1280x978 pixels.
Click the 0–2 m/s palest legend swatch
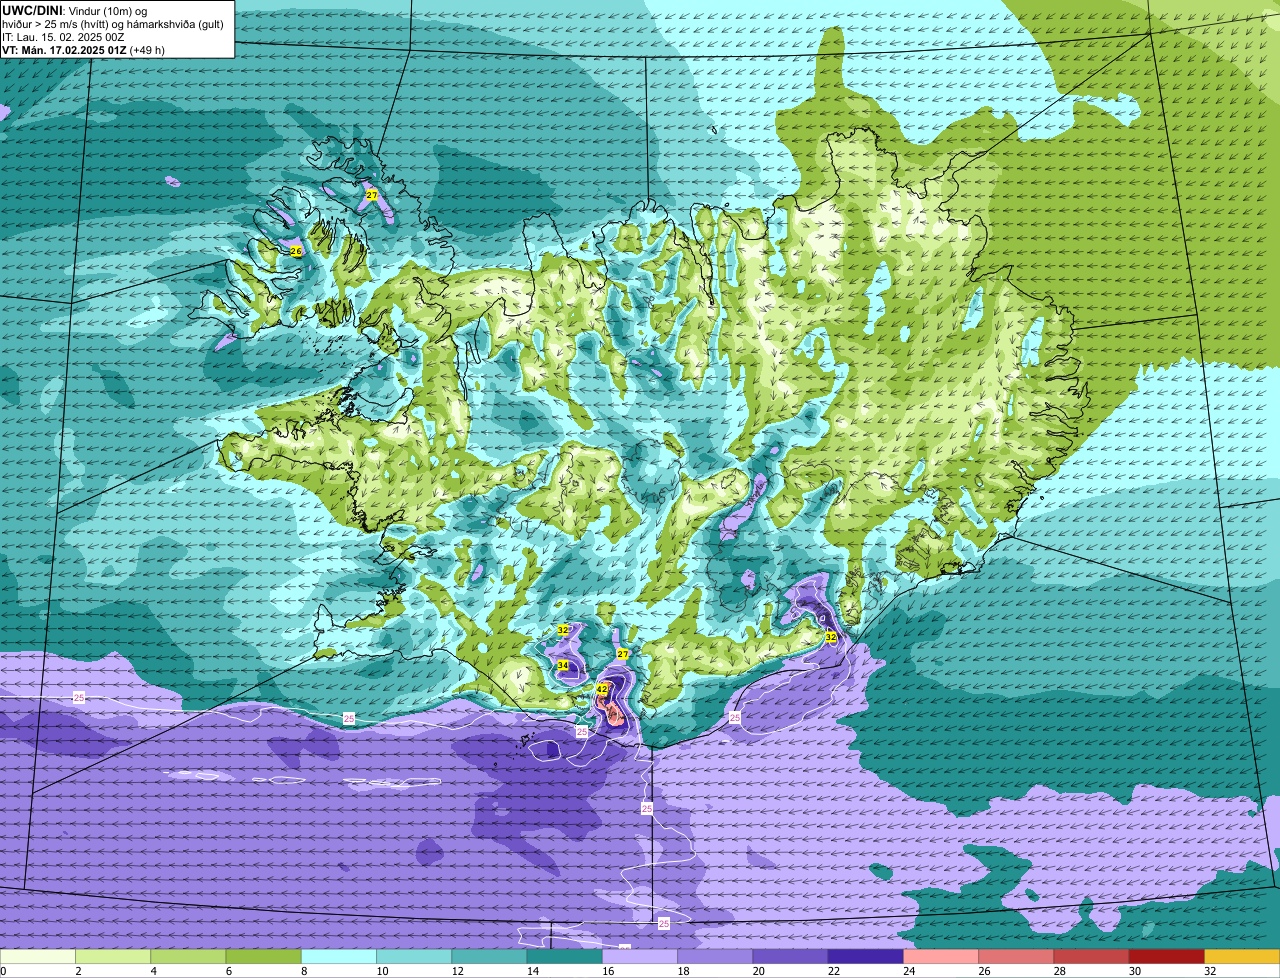pos(37,956)
